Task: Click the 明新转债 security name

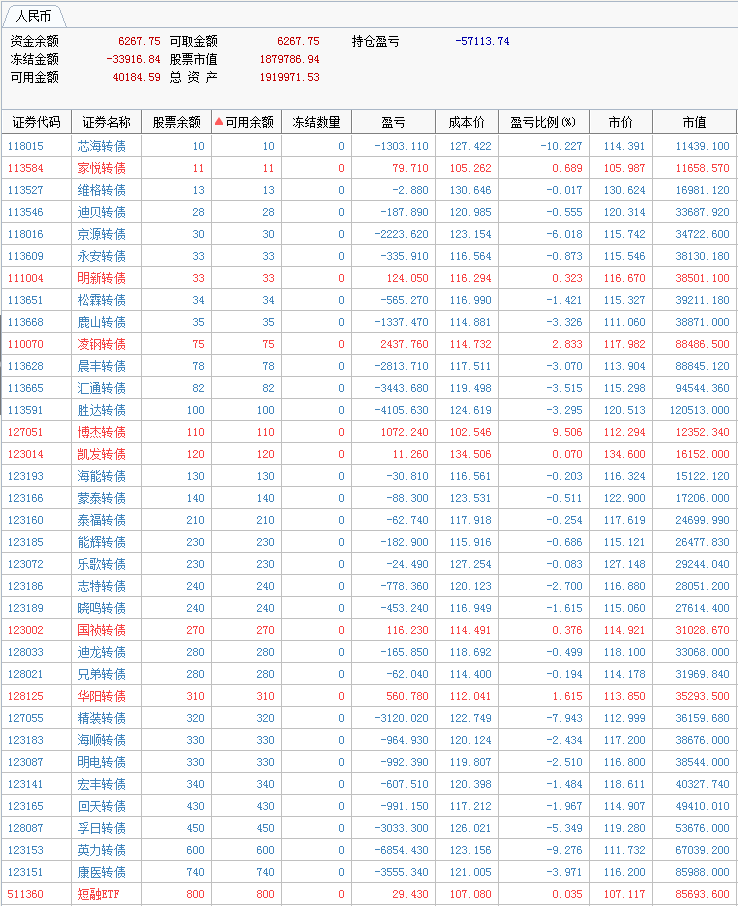Action: click(x=102, y=278)
